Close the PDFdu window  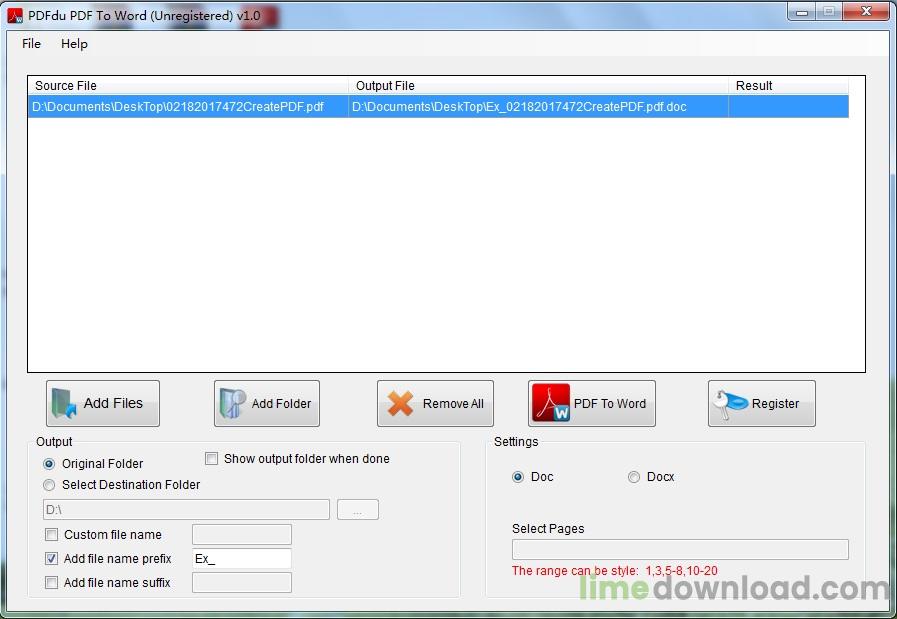pos(866,11)
